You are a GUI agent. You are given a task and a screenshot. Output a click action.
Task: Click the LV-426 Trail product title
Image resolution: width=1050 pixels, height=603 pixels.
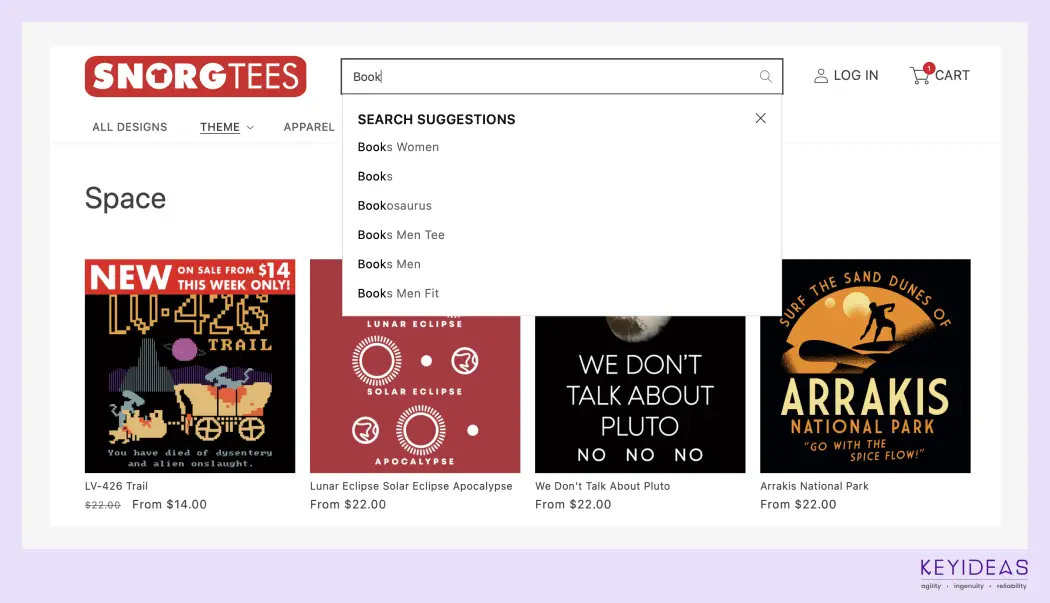117,486
